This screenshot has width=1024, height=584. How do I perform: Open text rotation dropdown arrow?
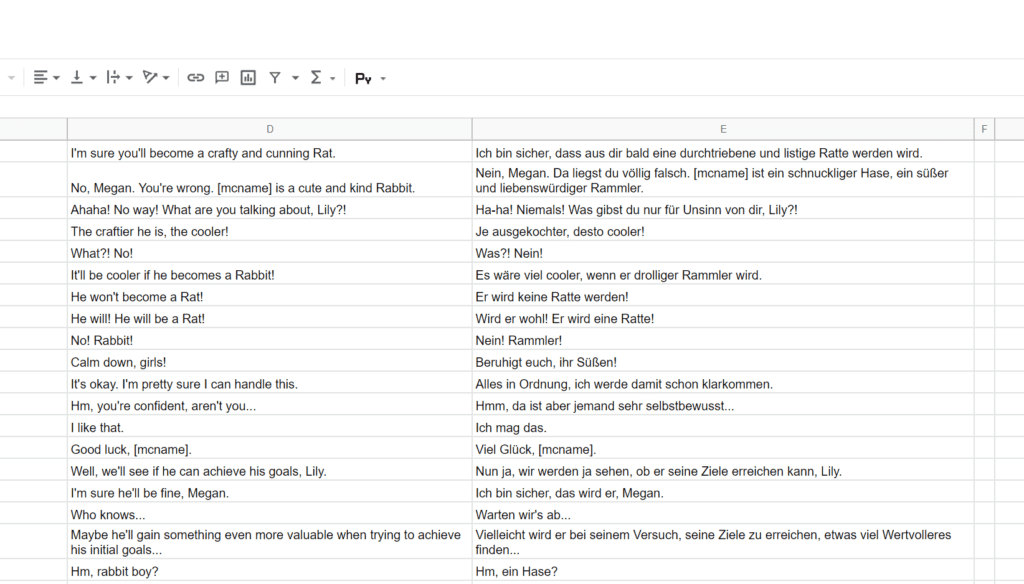166,78
